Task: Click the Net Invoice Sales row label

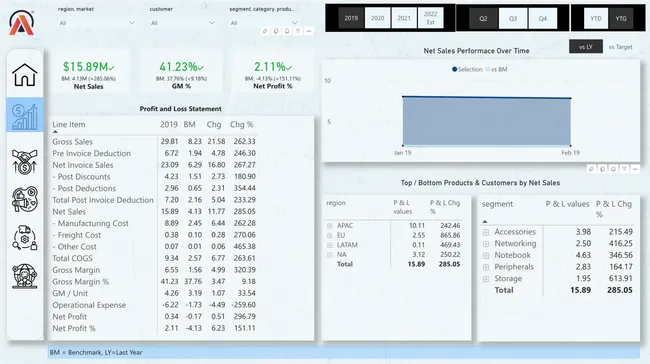Action: [x=83, y=165]
